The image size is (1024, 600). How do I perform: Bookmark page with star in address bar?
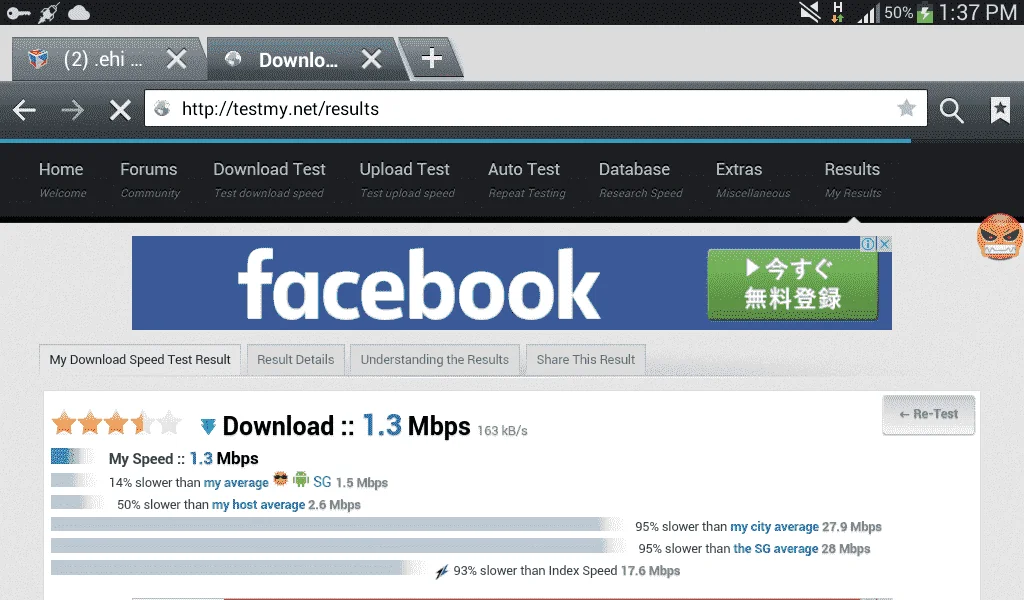coord(906,108)
